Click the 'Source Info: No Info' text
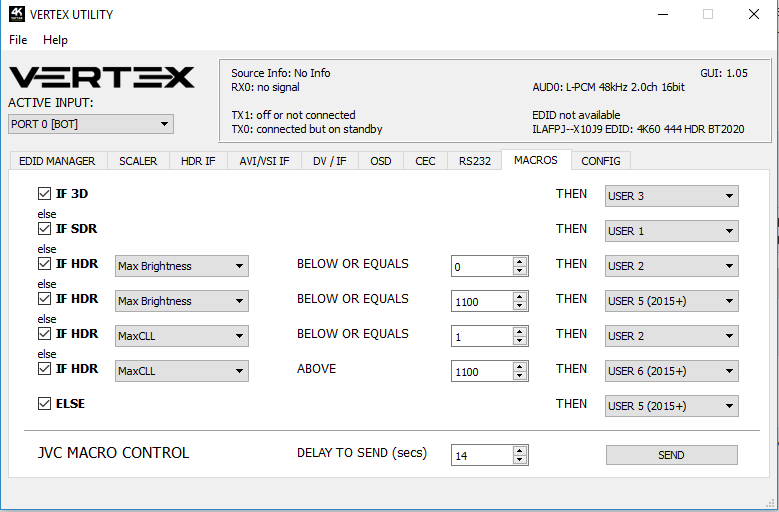This screenshot has height=512, width=779. pos(281,73)
